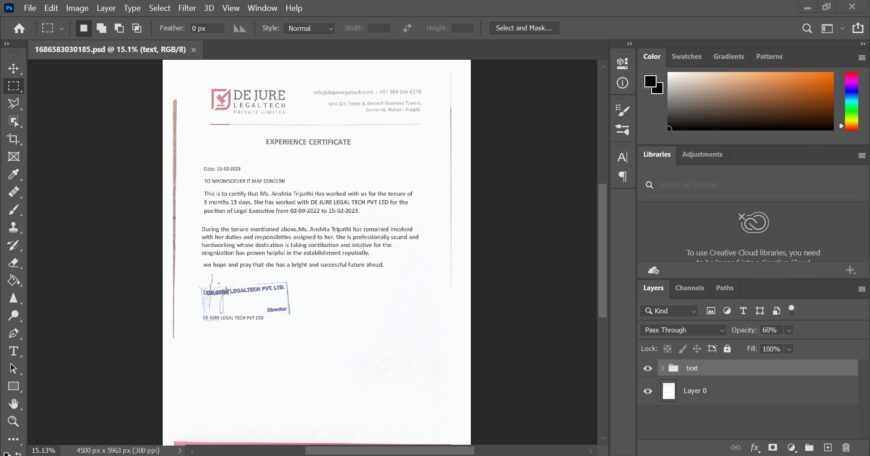
Task: Select the Pen tool
Action: pyautogui.click(x=13, y=333)
